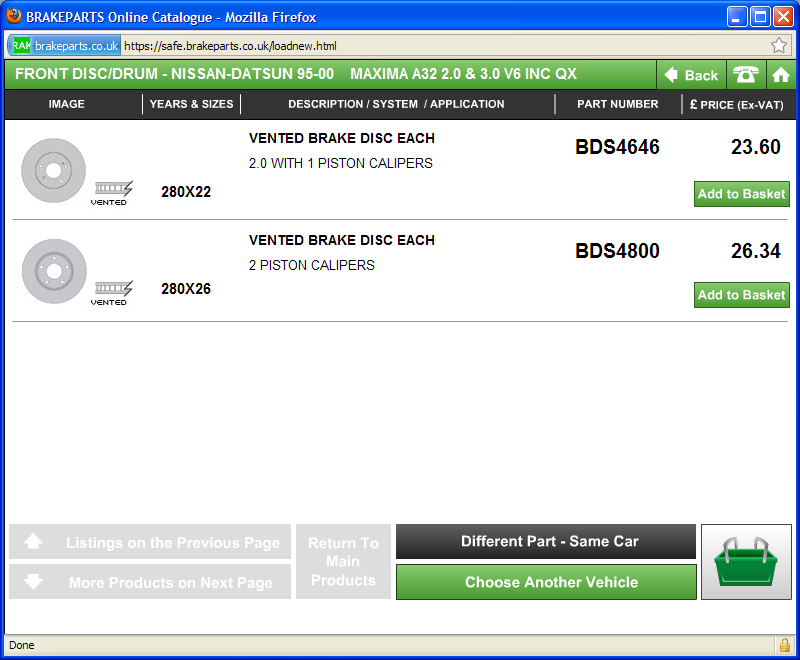Click Return To Main Products
This screenshot has height=660, width=800.
[x=343, y=562]
